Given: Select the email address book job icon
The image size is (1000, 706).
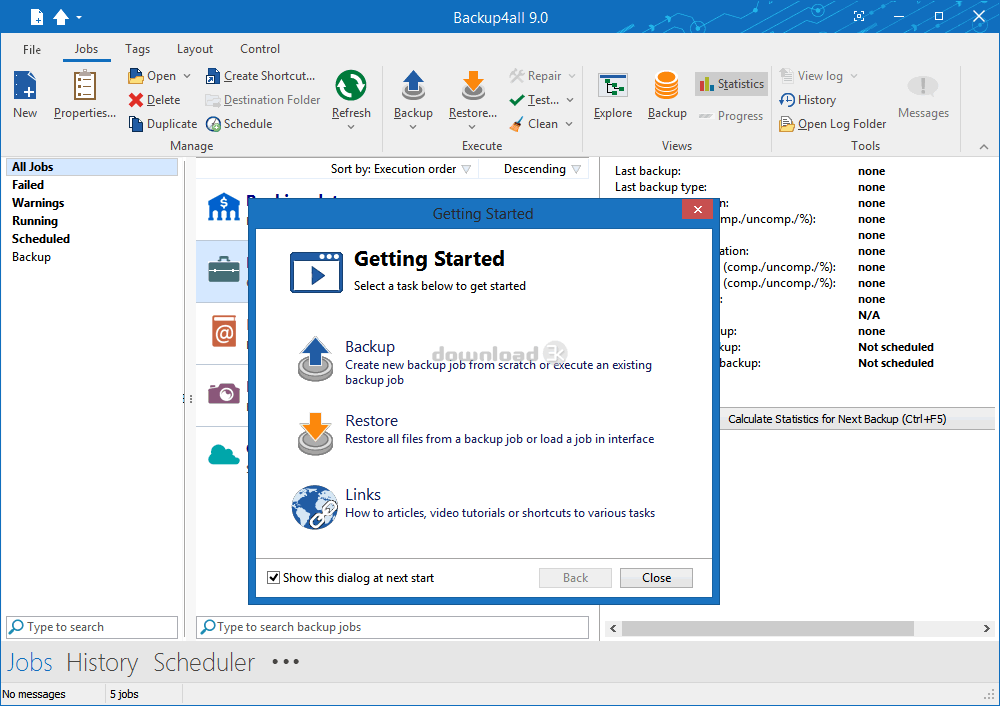Looking at the screenshot, I should coord(224,332).
